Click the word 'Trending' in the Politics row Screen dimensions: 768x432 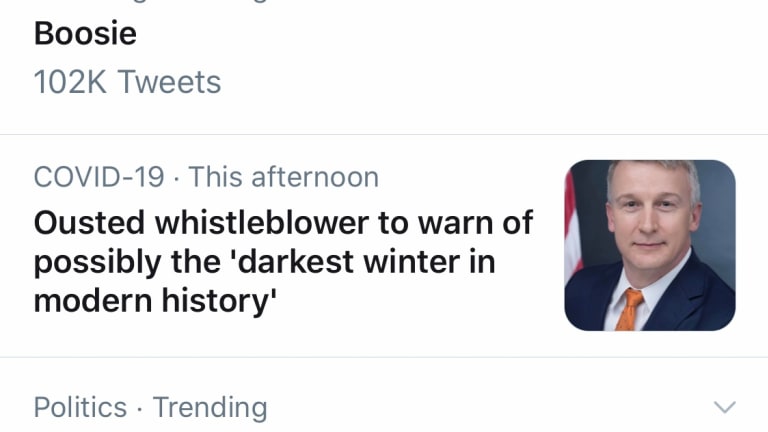click(x=210, y=407)
